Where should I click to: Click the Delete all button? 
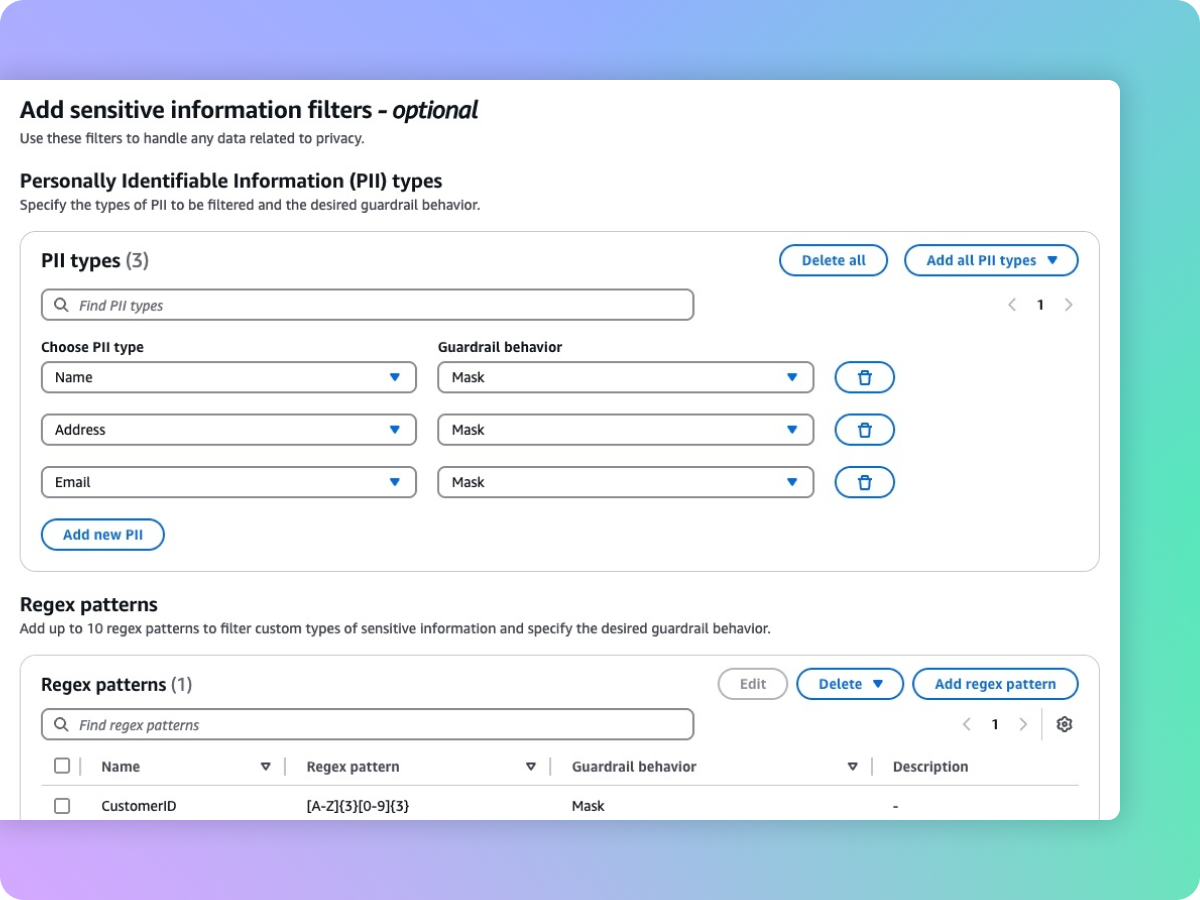tap(833, 260)
